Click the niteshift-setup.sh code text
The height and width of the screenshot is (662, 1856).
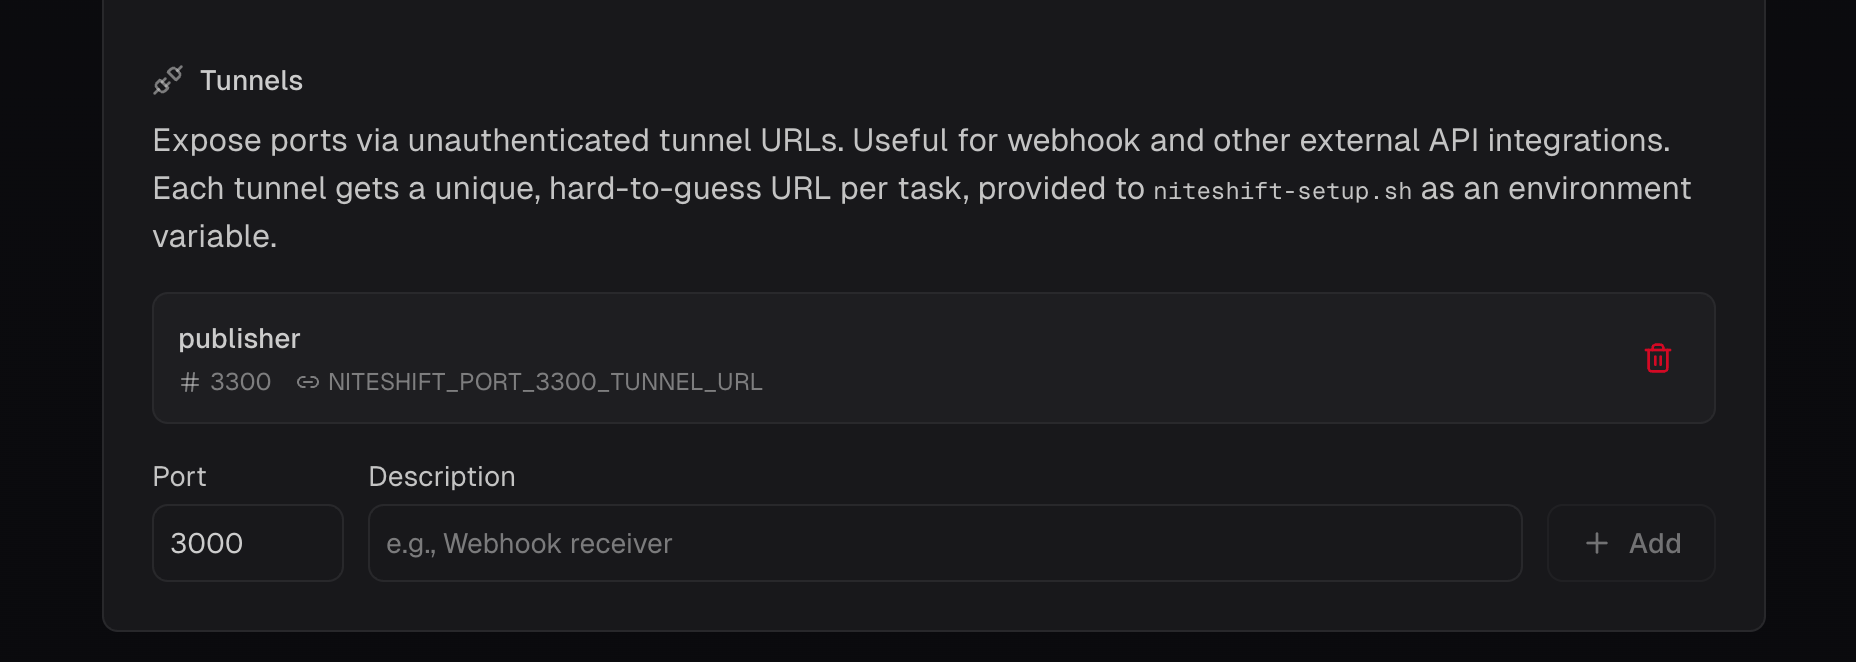(x=1282, y=190)
